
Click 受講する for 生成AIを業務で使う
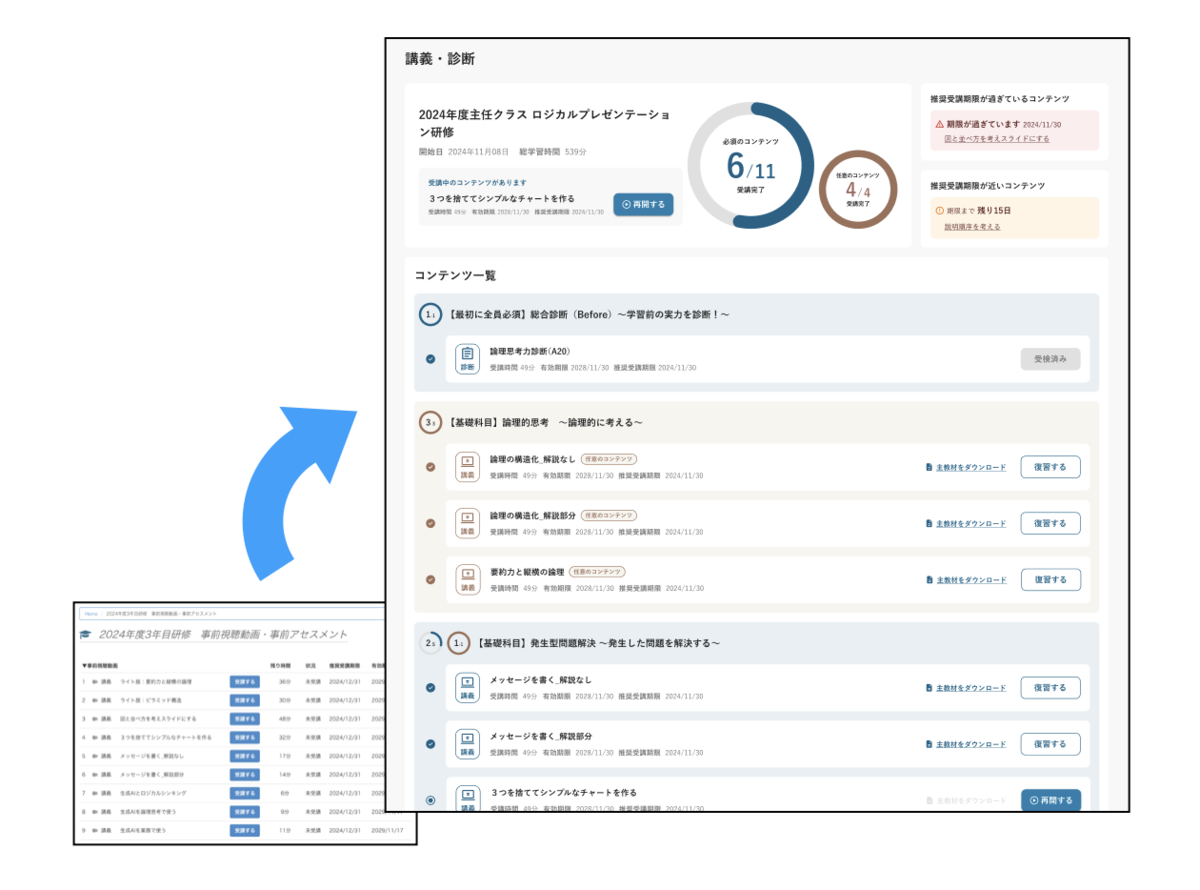click(244, 829)
